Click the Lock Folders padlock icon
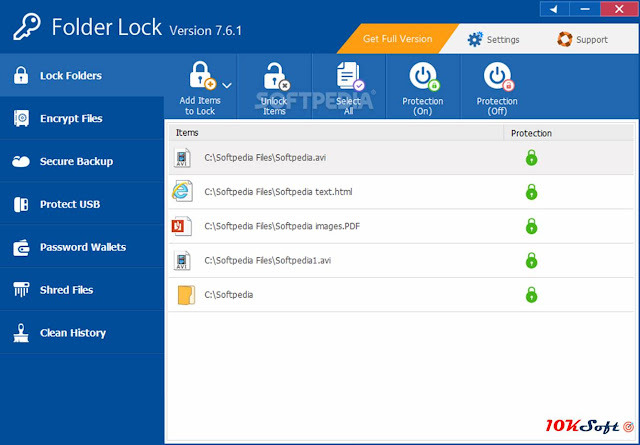This screenshot has height=445, width=640. coord(21,76)
